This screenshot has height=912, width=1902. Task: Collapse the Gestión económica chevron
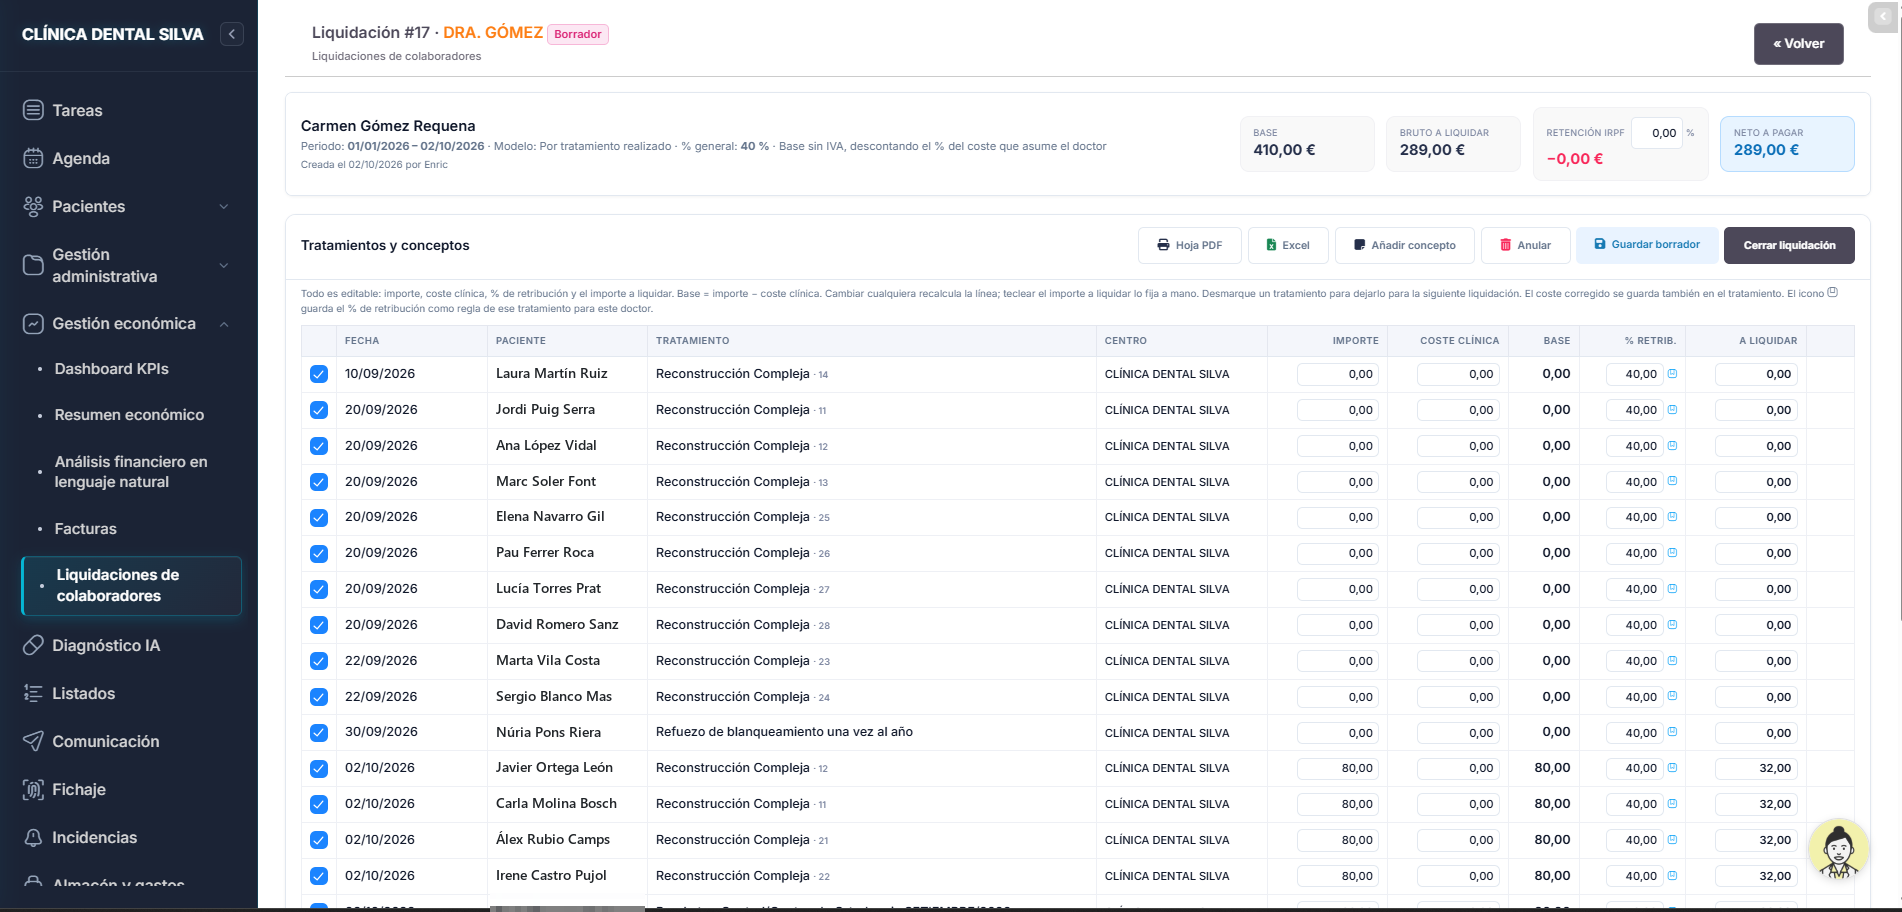[224, 324]
